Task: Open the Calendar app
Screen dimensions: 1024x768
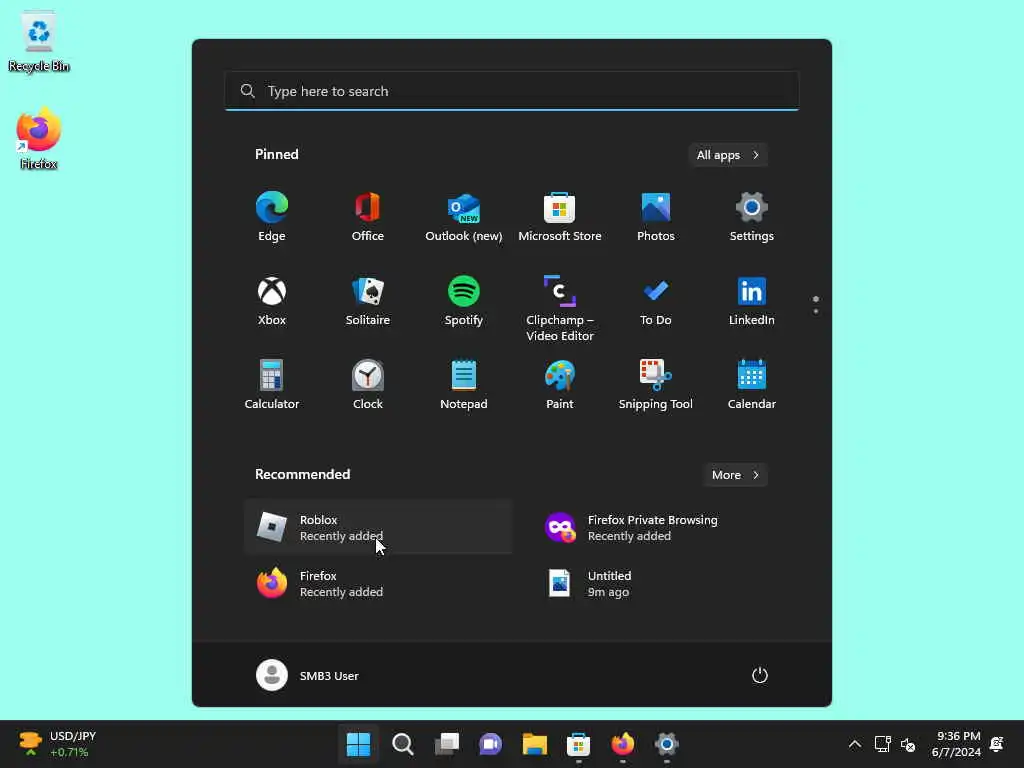Action: click(x=752, y=385)
